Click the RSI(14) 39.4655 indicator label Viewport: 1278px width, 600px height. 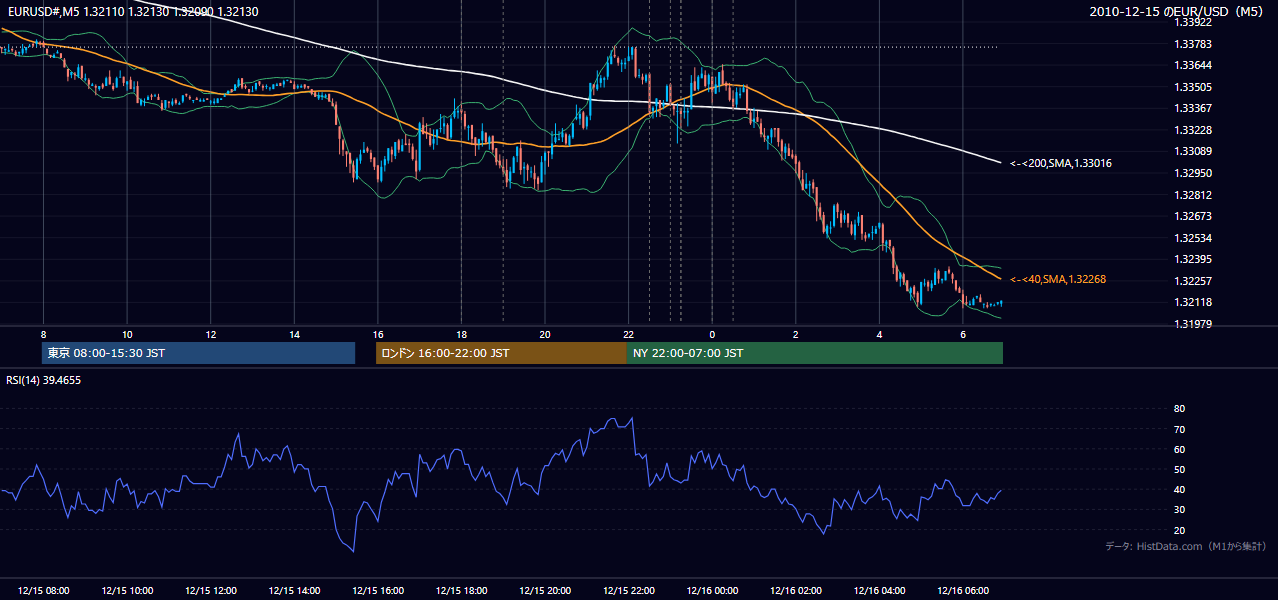pos(44,380)
